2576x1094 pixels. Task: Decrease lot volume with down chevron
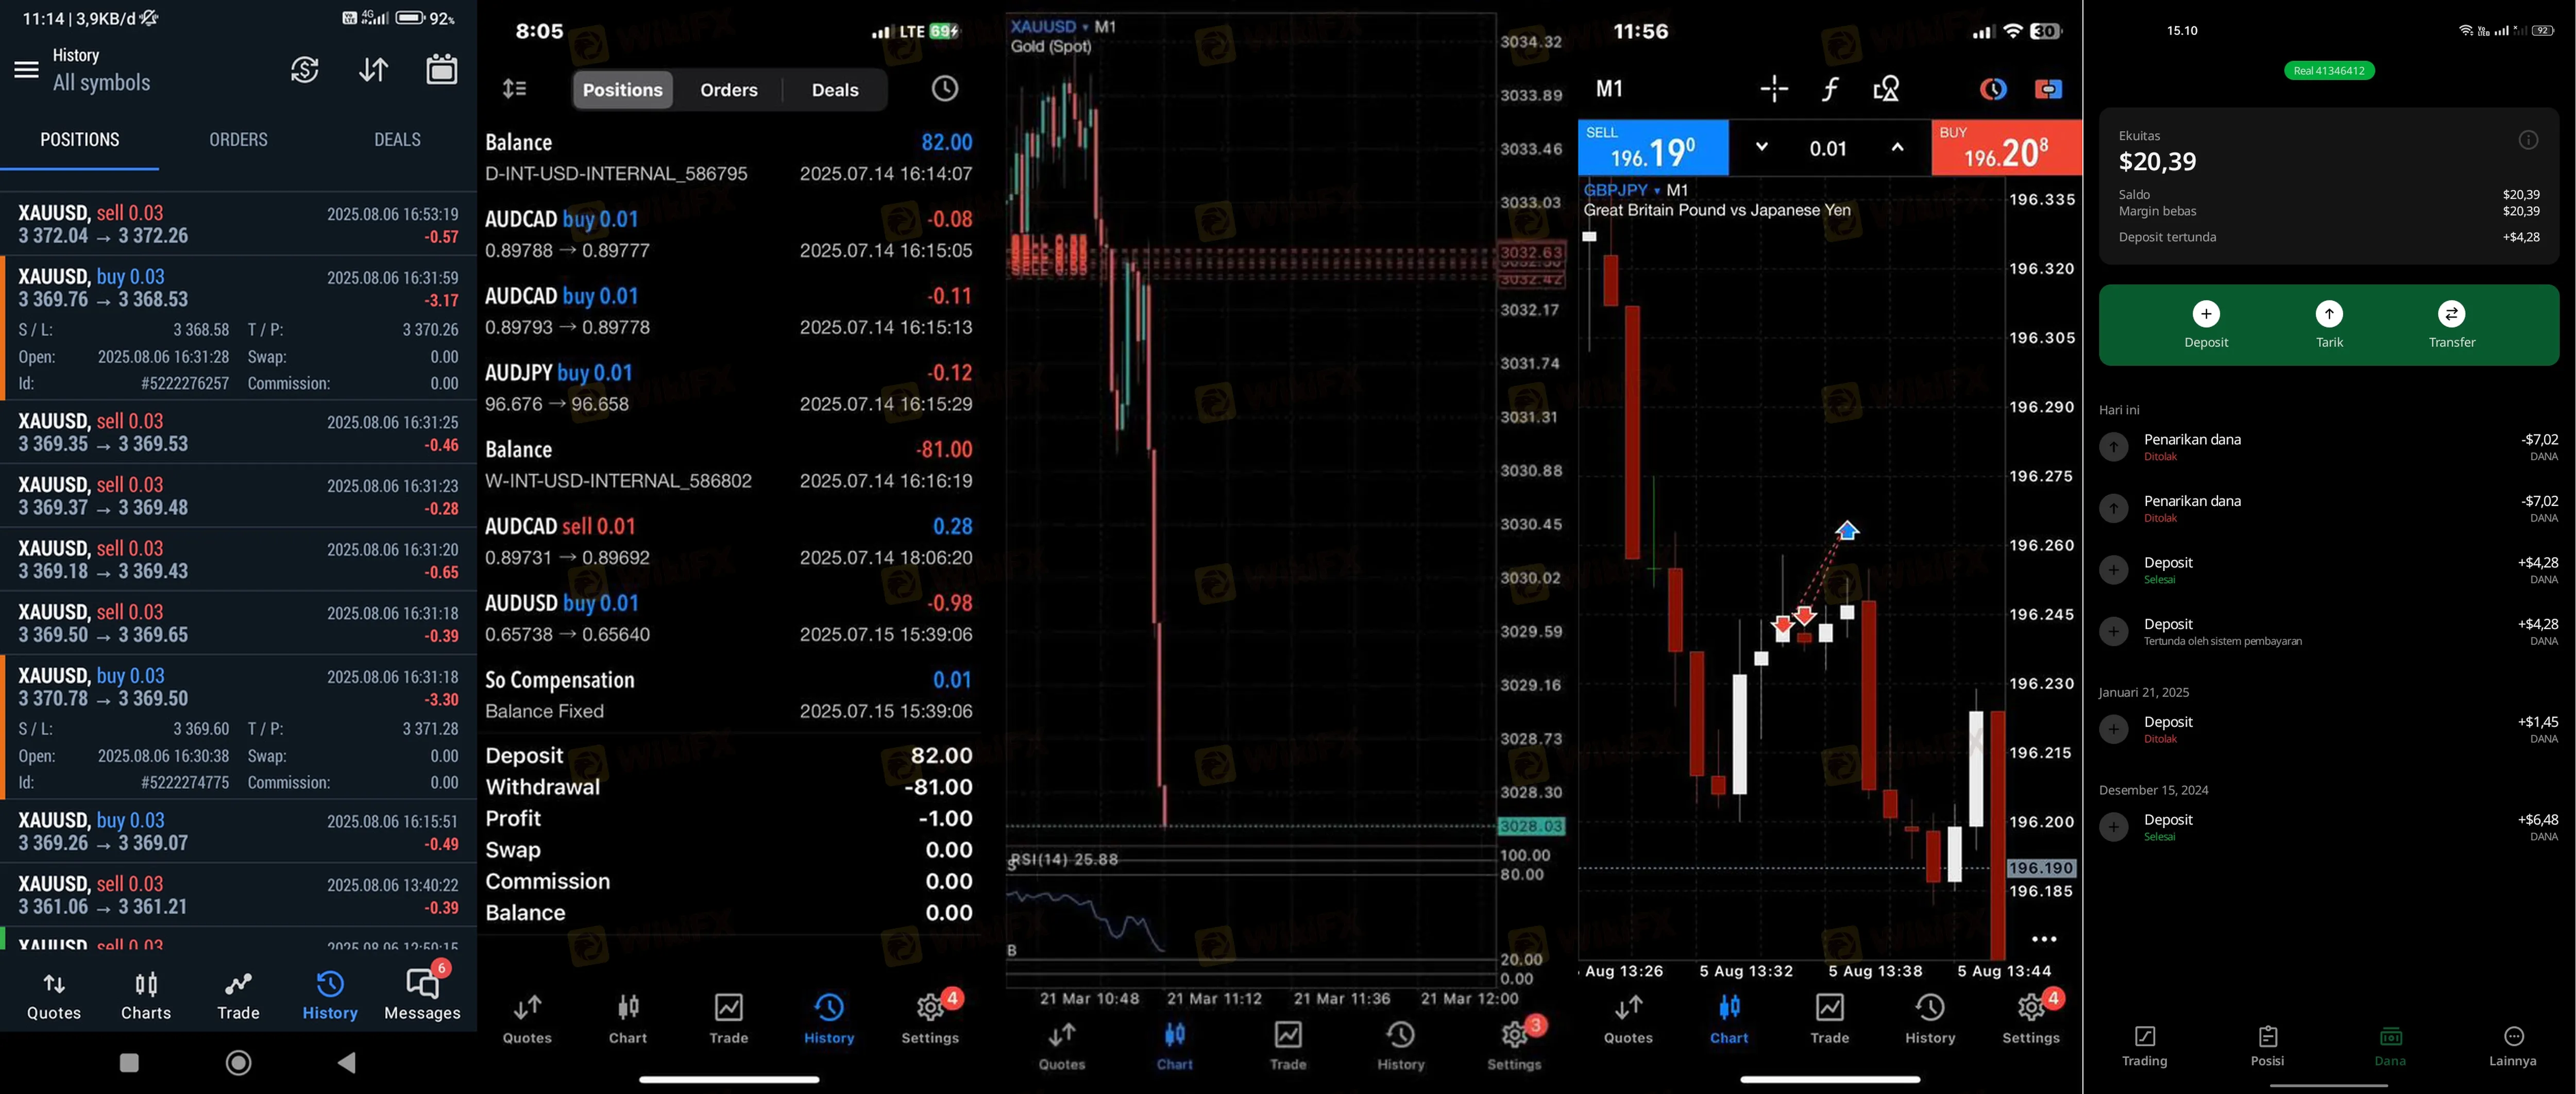tap(1761, 147)
